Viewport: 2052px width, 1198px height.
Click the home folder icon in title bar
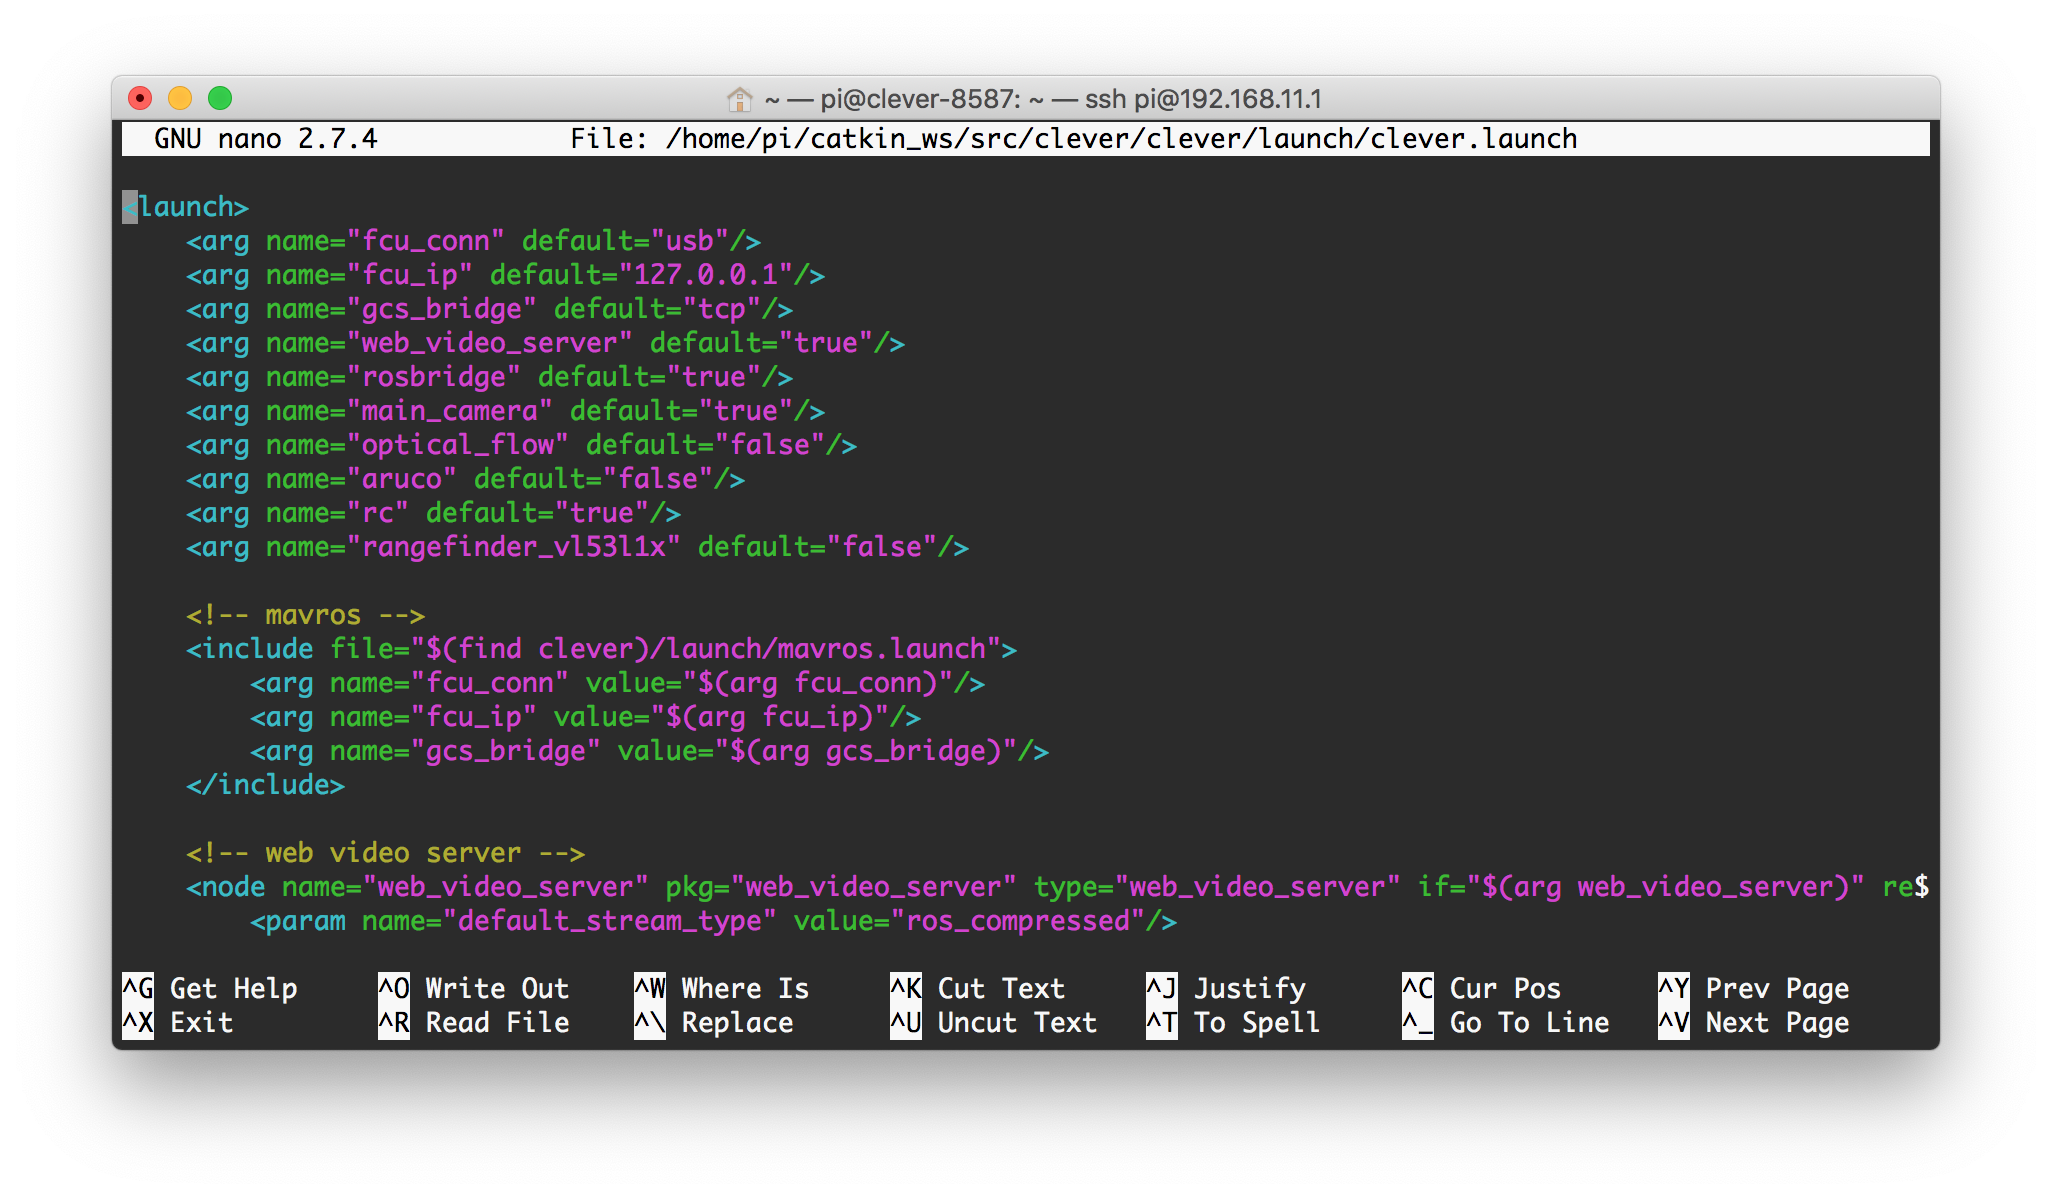740,99
